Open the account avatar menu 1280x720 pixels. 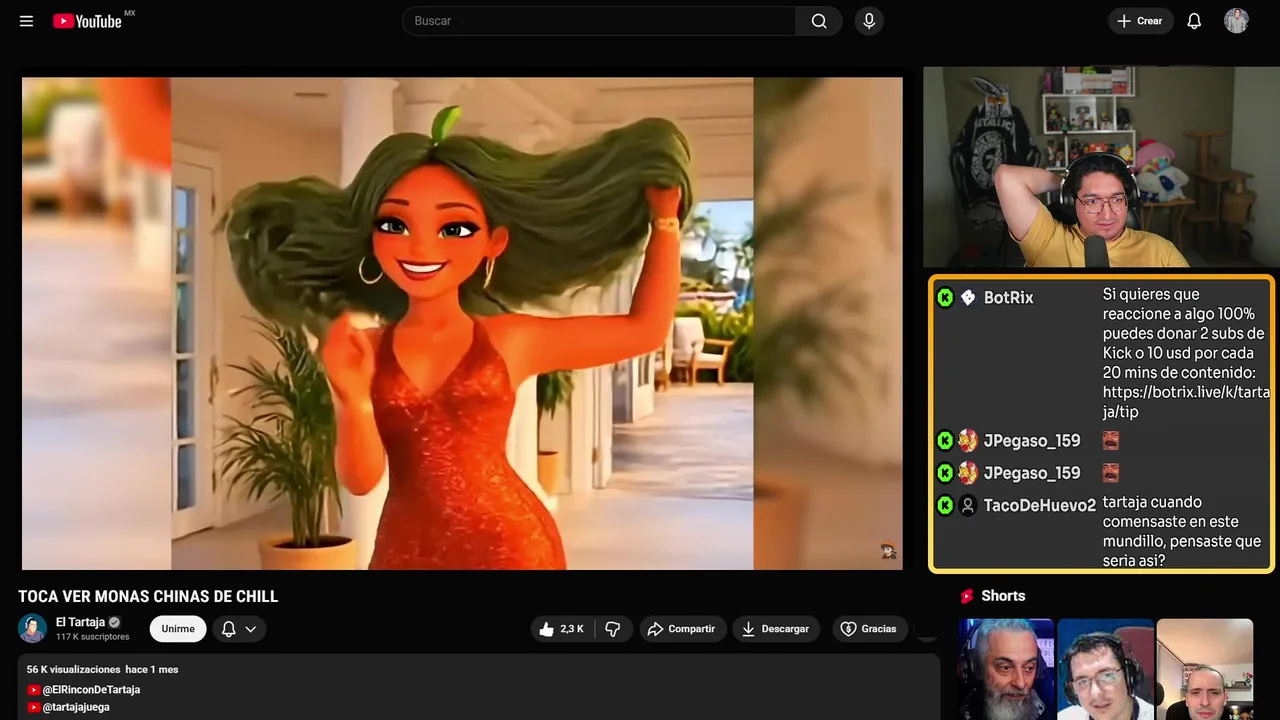(1236, 21)
